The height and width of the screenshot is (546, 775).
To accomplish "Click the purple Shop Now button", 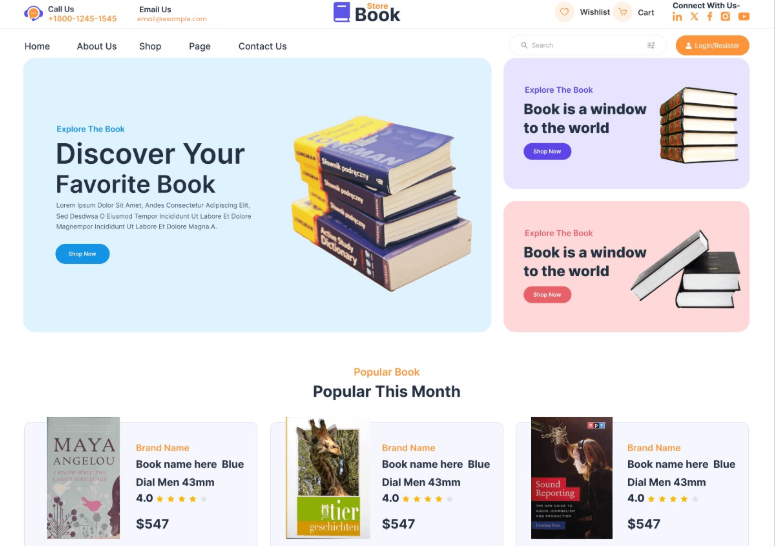I will (547, 151).
